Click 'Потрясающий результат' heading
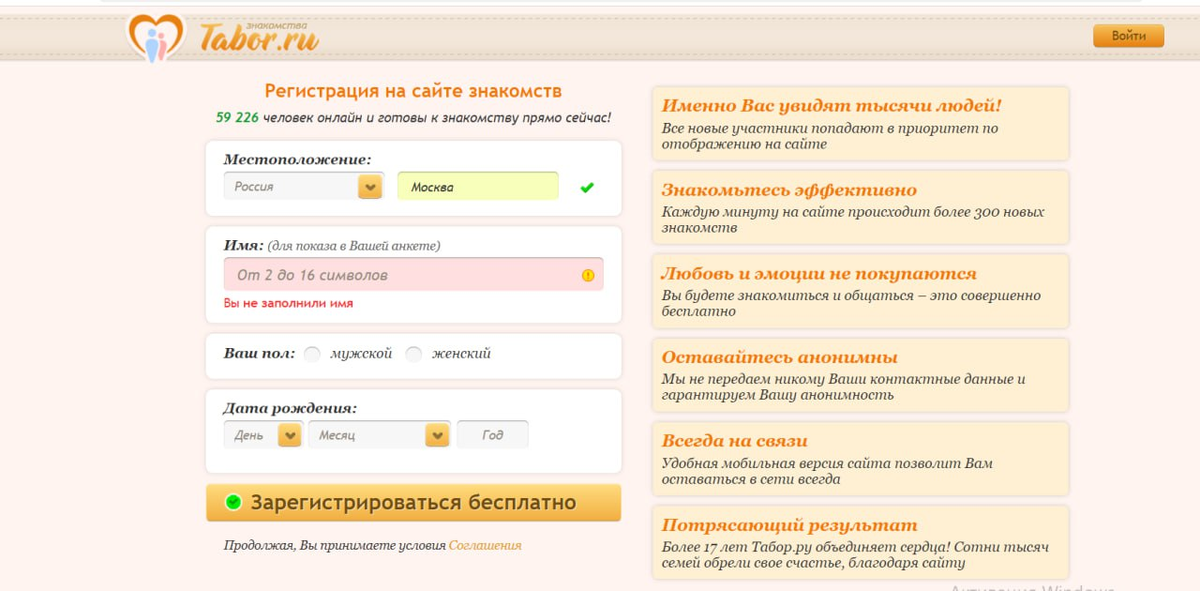The height and width of the screenshot is (591, 1200). tap(789, 525)
